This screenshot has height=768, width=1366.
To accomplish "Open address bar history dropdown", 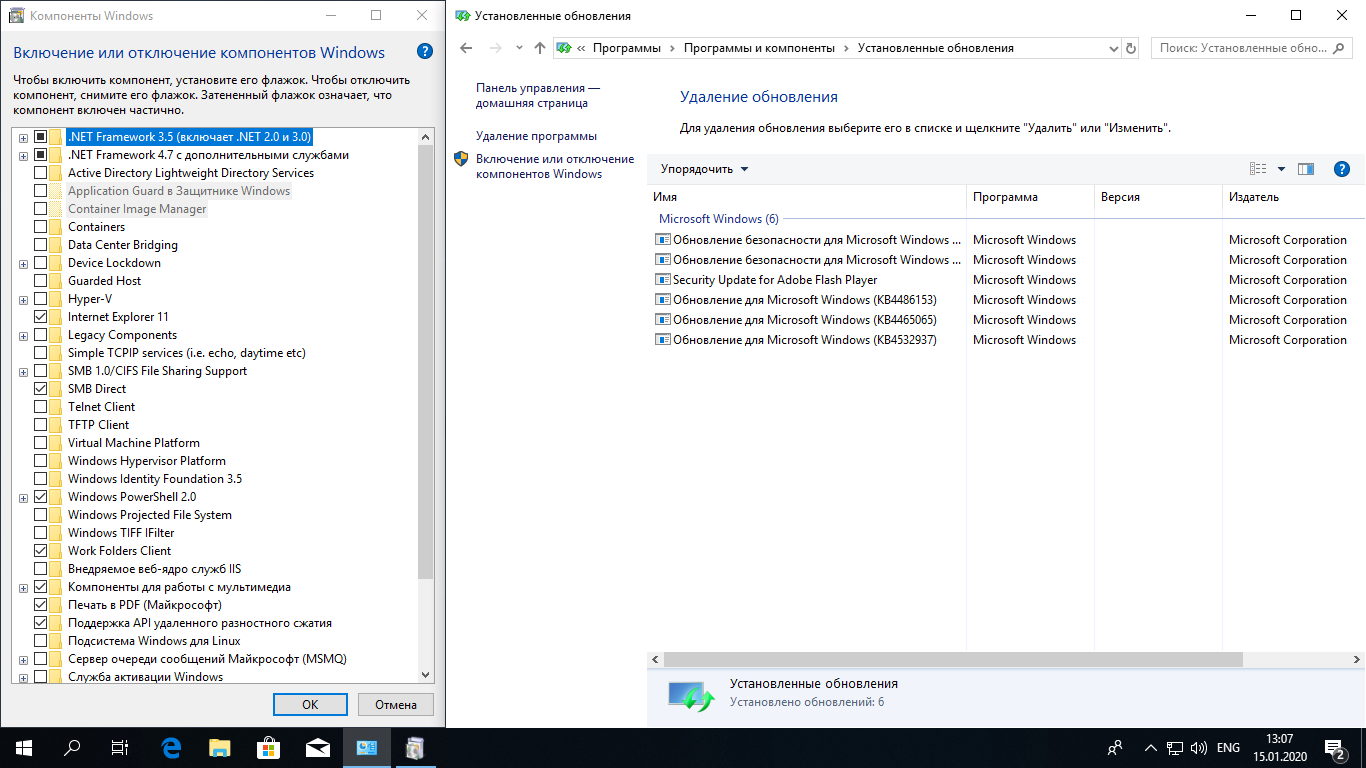I will click(1114, 48).
